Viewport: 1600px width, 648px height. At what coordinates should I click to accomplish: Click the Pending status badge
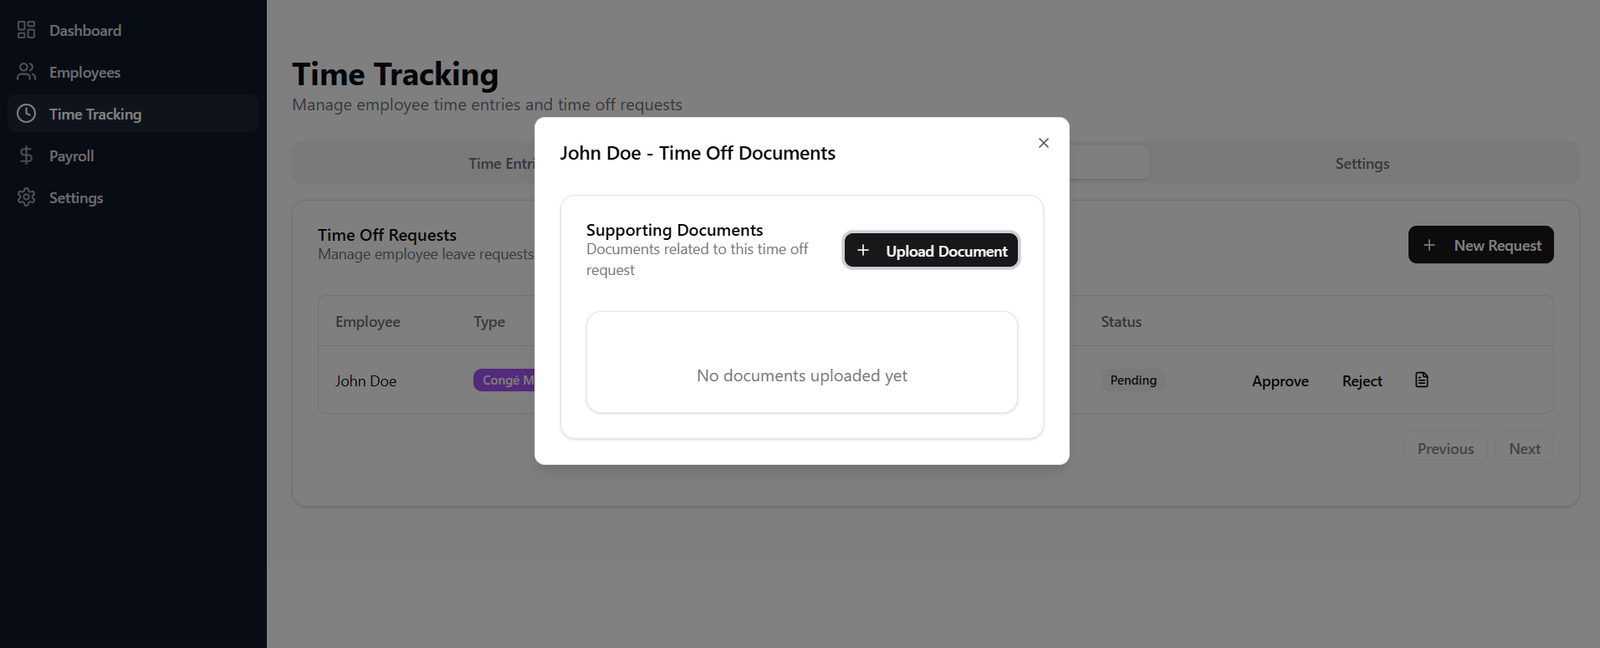coord(1133,380)
